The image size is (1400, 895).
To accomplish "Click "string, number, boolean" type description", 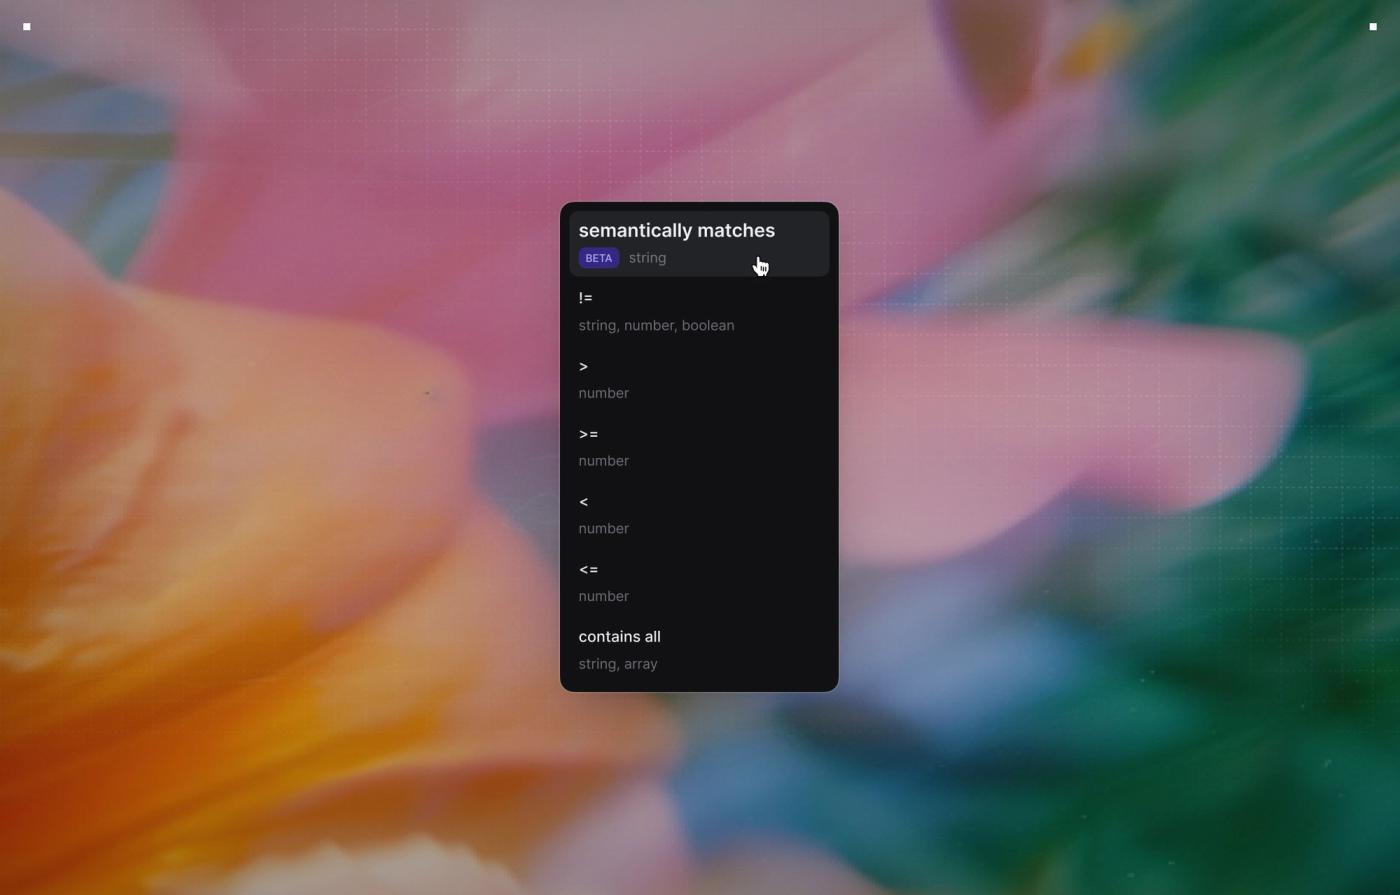I will (x=656, y=325).
